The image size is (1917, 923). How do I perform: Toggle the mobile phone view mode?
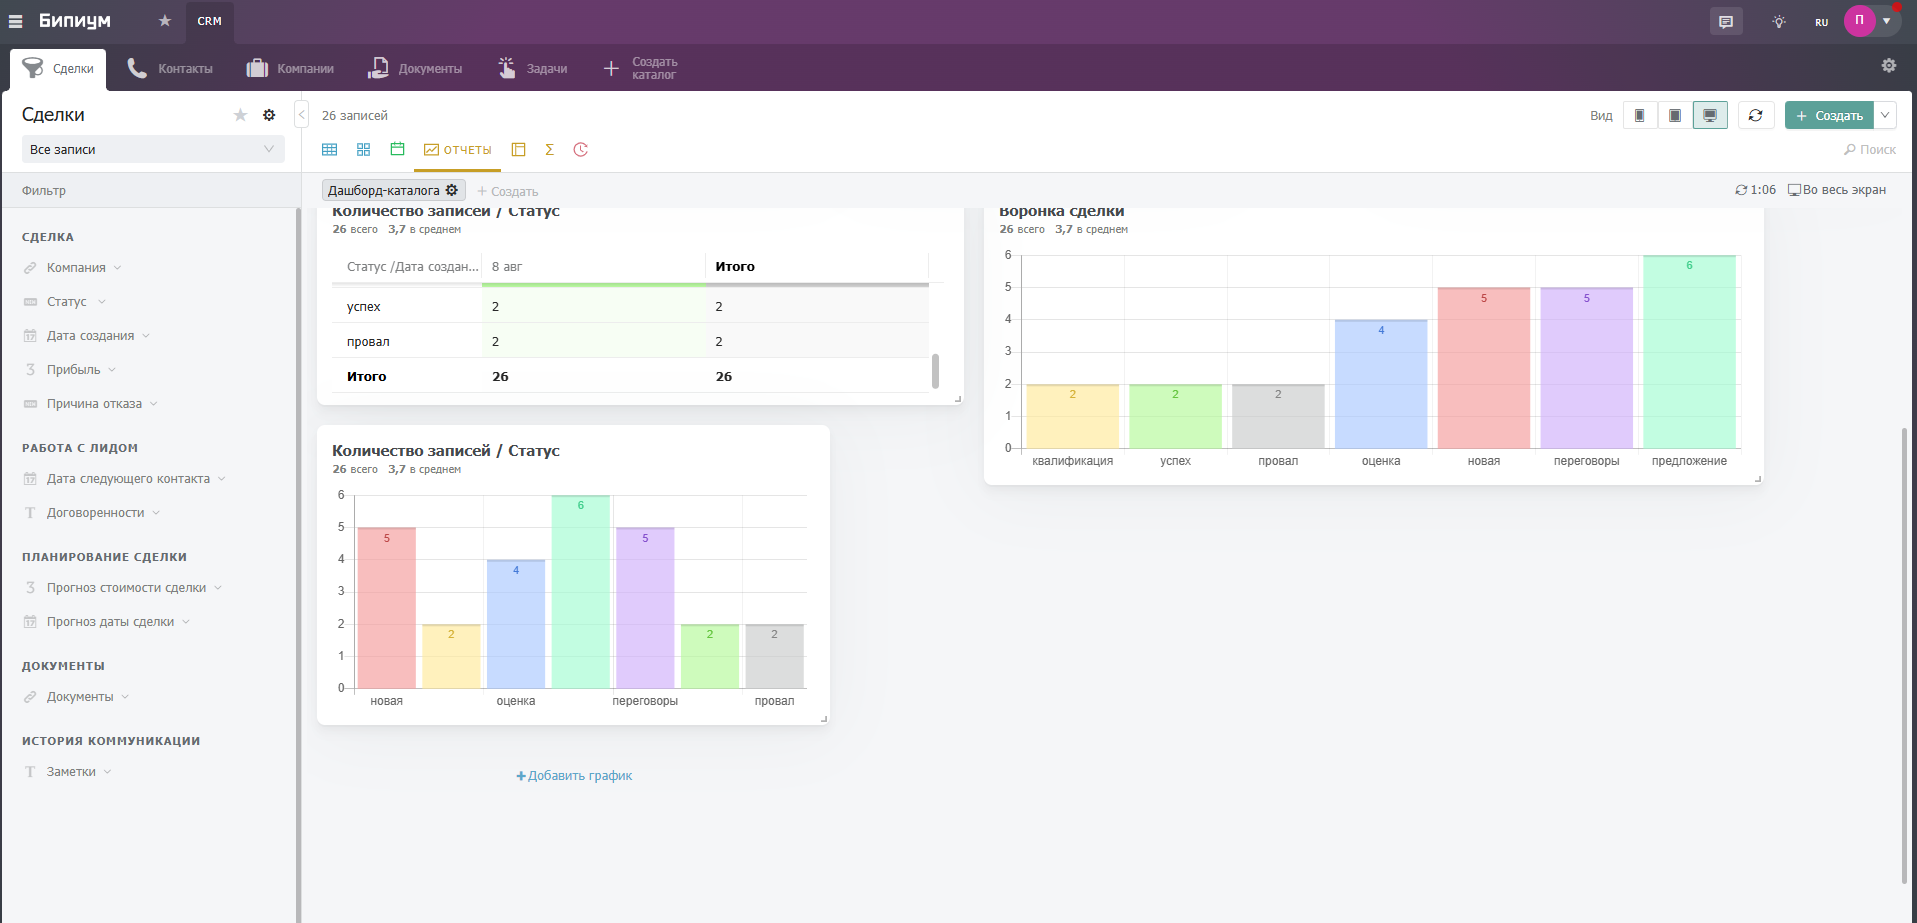1639,116
